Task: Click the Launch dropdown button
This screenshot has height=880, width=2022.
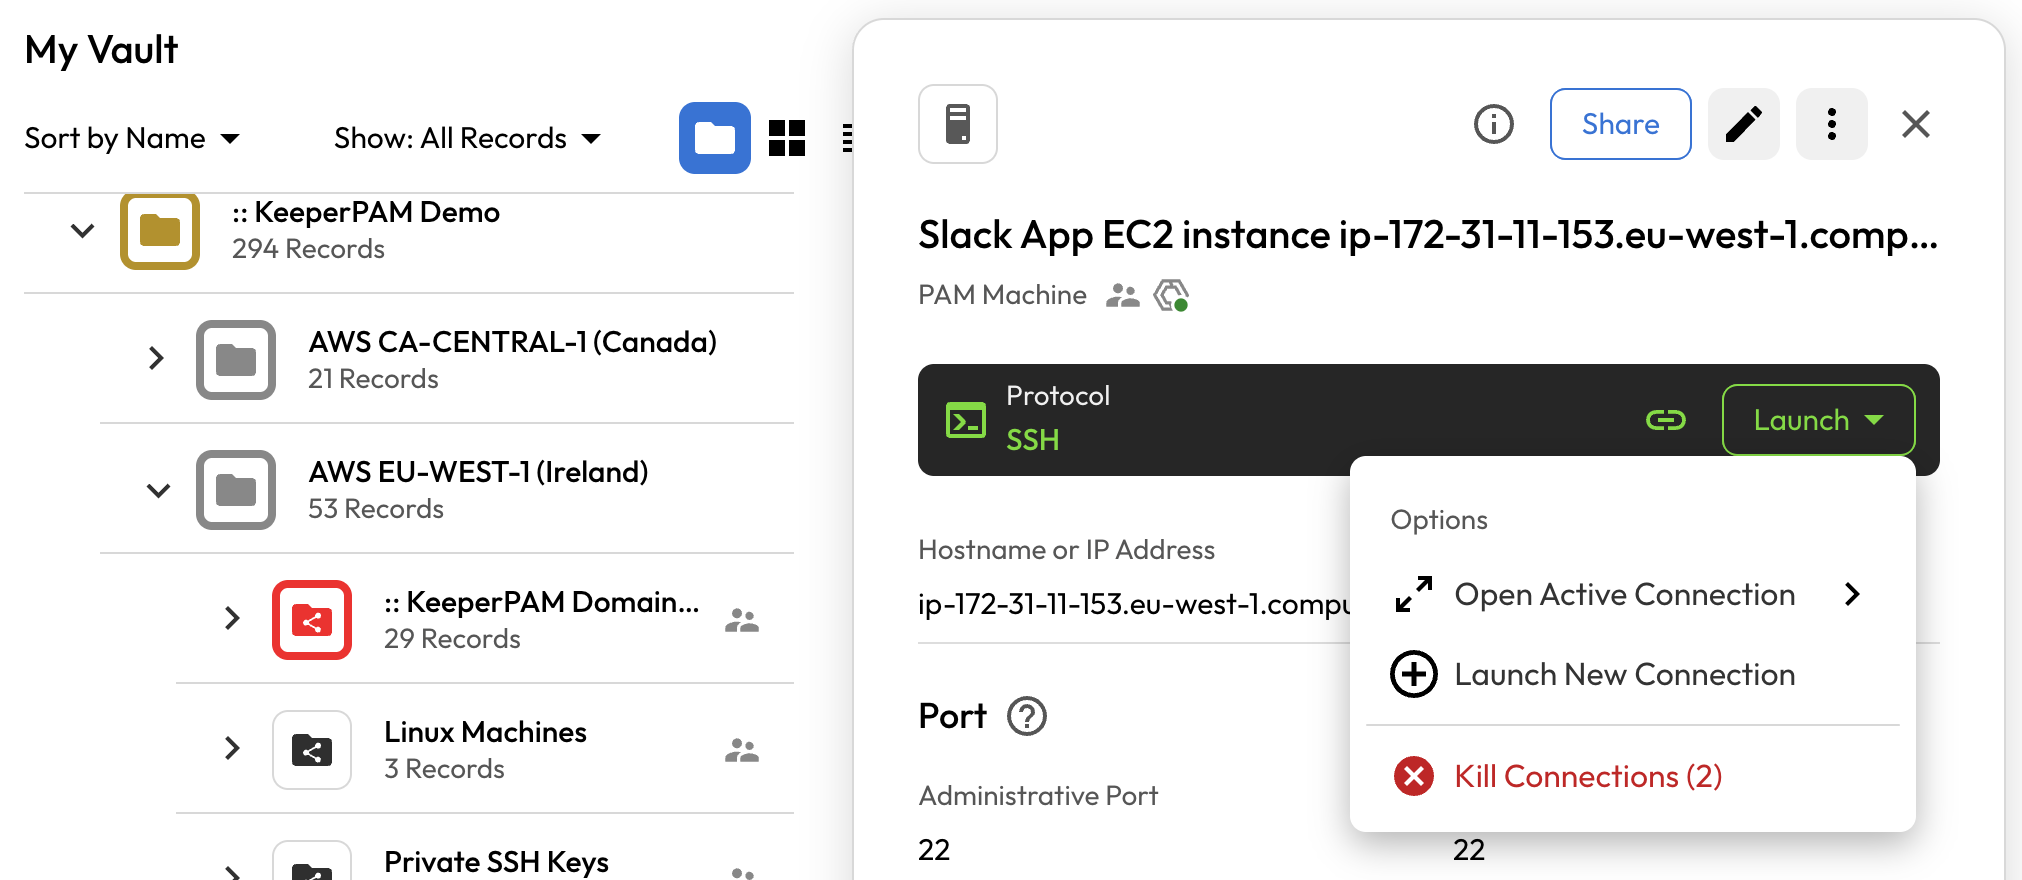Action: pyautogui.click(x=1817, y=420)
